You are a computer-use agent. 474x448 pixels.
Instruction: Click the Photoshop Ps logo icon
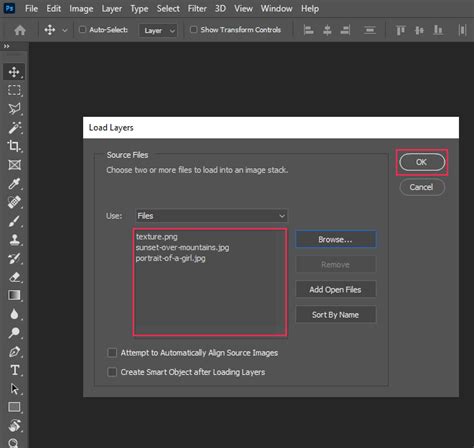[x=9, y=8]
